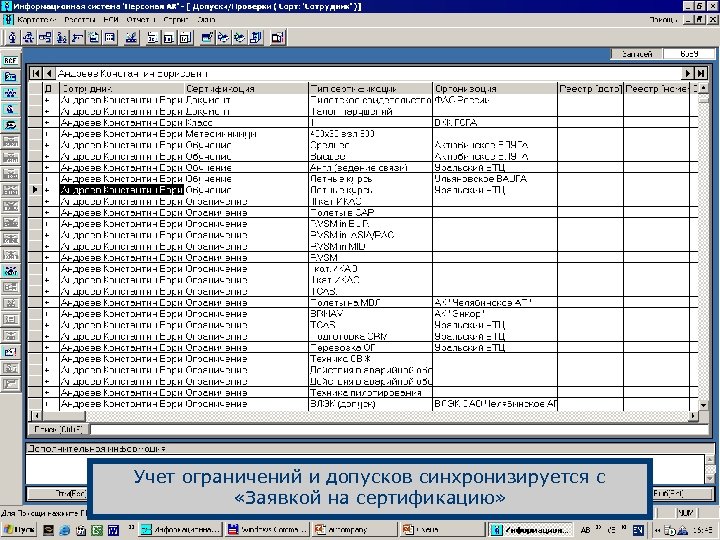Select the cell '400x30 взл 500'
The height and width of the screenshot is (540, 720).
point(371,134)
